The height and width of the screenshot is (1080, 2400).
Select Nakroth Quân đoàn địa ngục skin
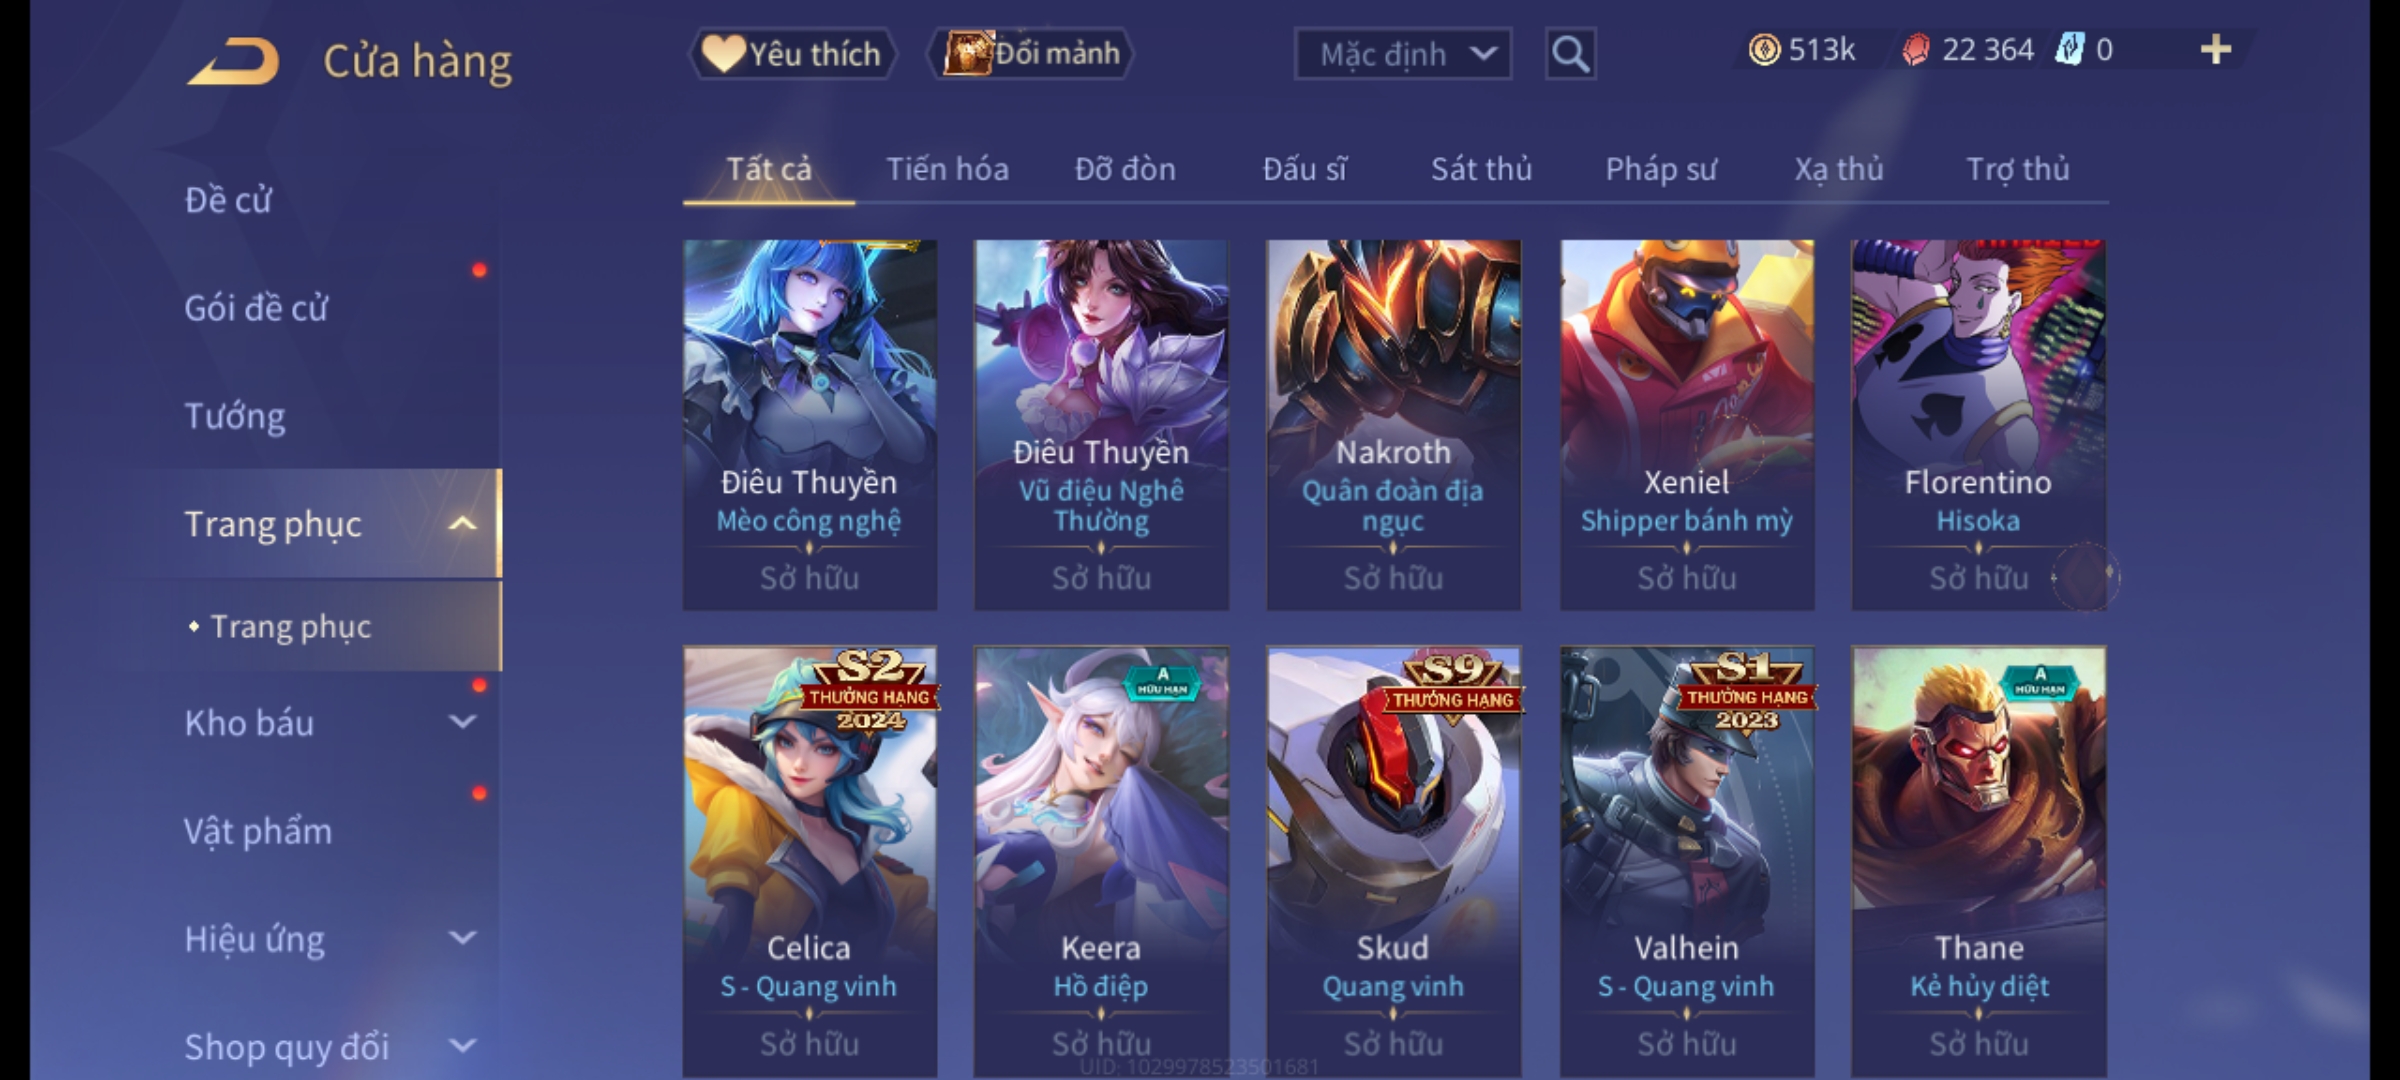point(1393,425)
